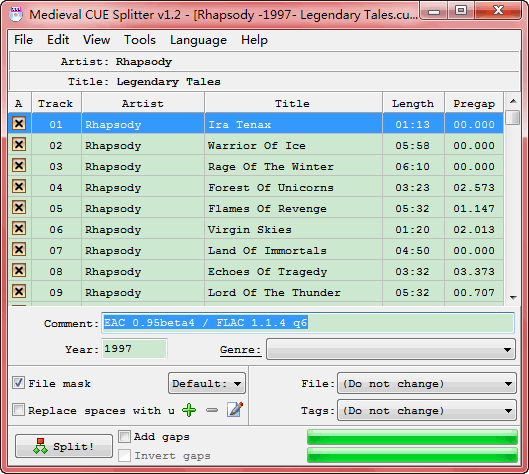
Task: Open the Tags change dropdown
Action: (427, 410)
